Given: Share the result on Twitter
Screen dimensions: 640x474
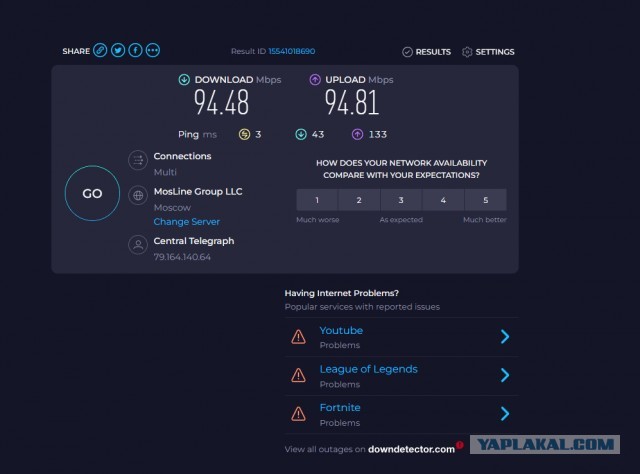Looking at the screenshot, I should pyautogui.click(x=118, y=50).
